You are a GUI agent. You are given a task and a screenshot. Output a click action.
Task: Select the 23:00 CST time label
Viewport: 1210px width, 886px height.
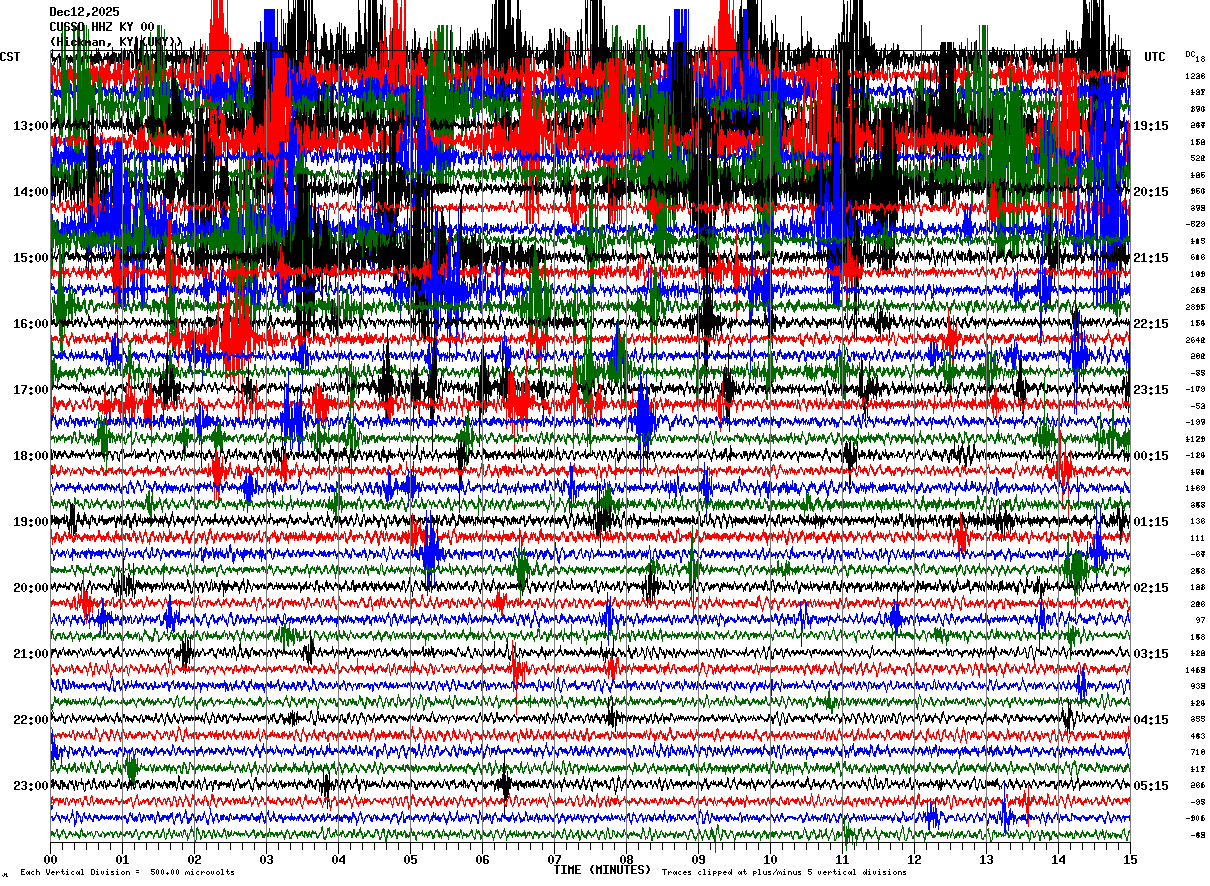click(31, 786)
